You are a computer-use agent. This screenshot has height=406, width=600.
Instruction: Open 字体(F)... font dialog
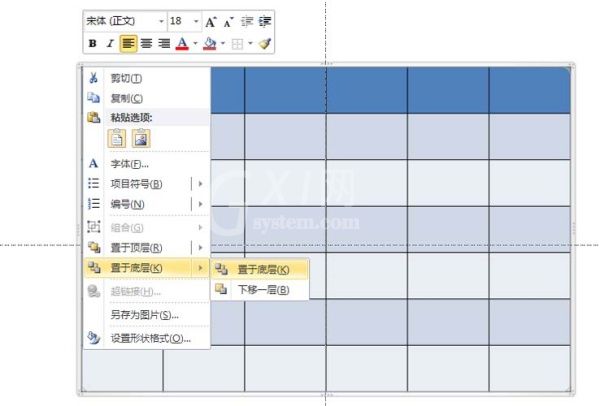coord(146,164)
